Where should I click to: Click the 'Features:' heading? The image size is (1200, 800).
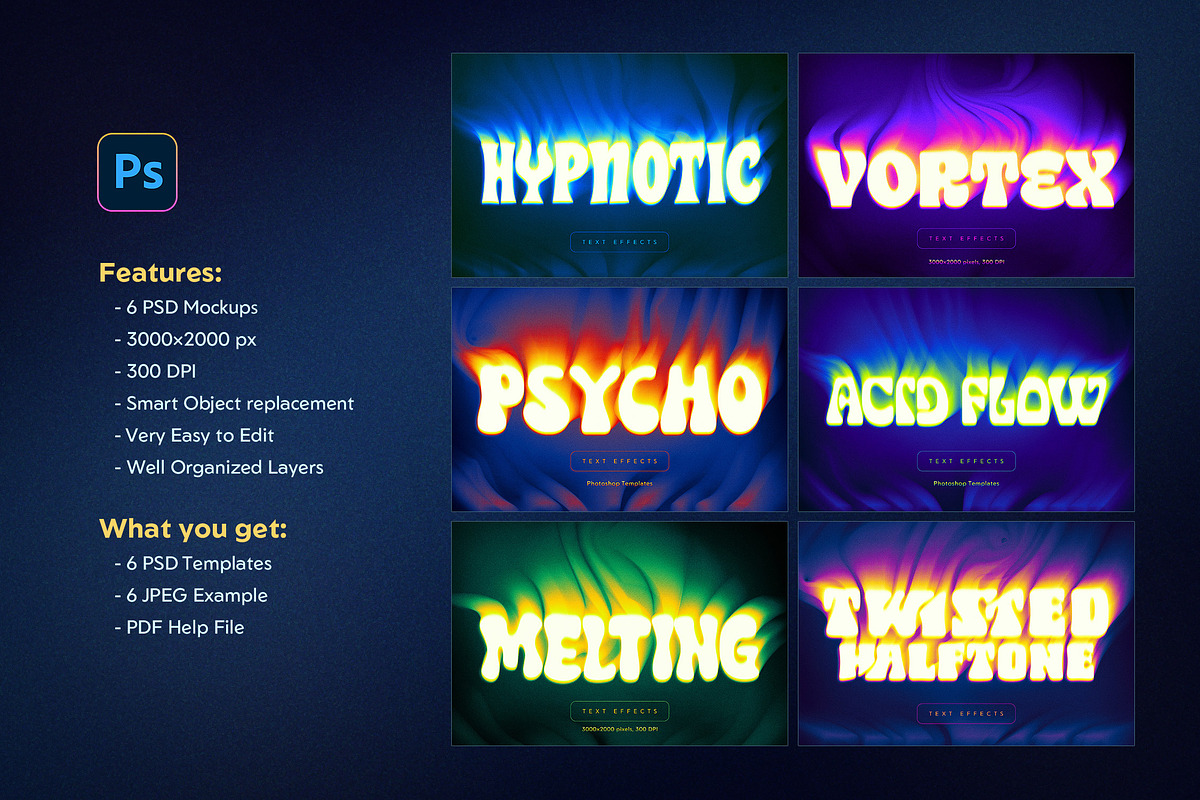[160, 272]
